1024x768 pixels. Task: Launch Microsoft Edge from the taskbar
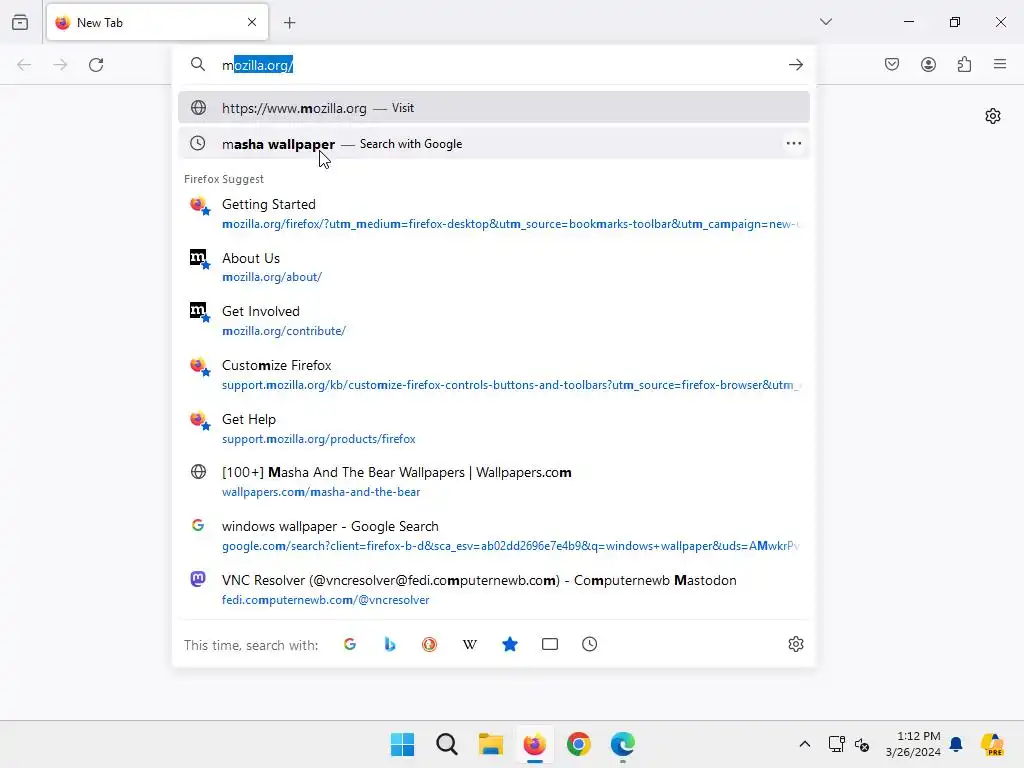pos(623,744)
